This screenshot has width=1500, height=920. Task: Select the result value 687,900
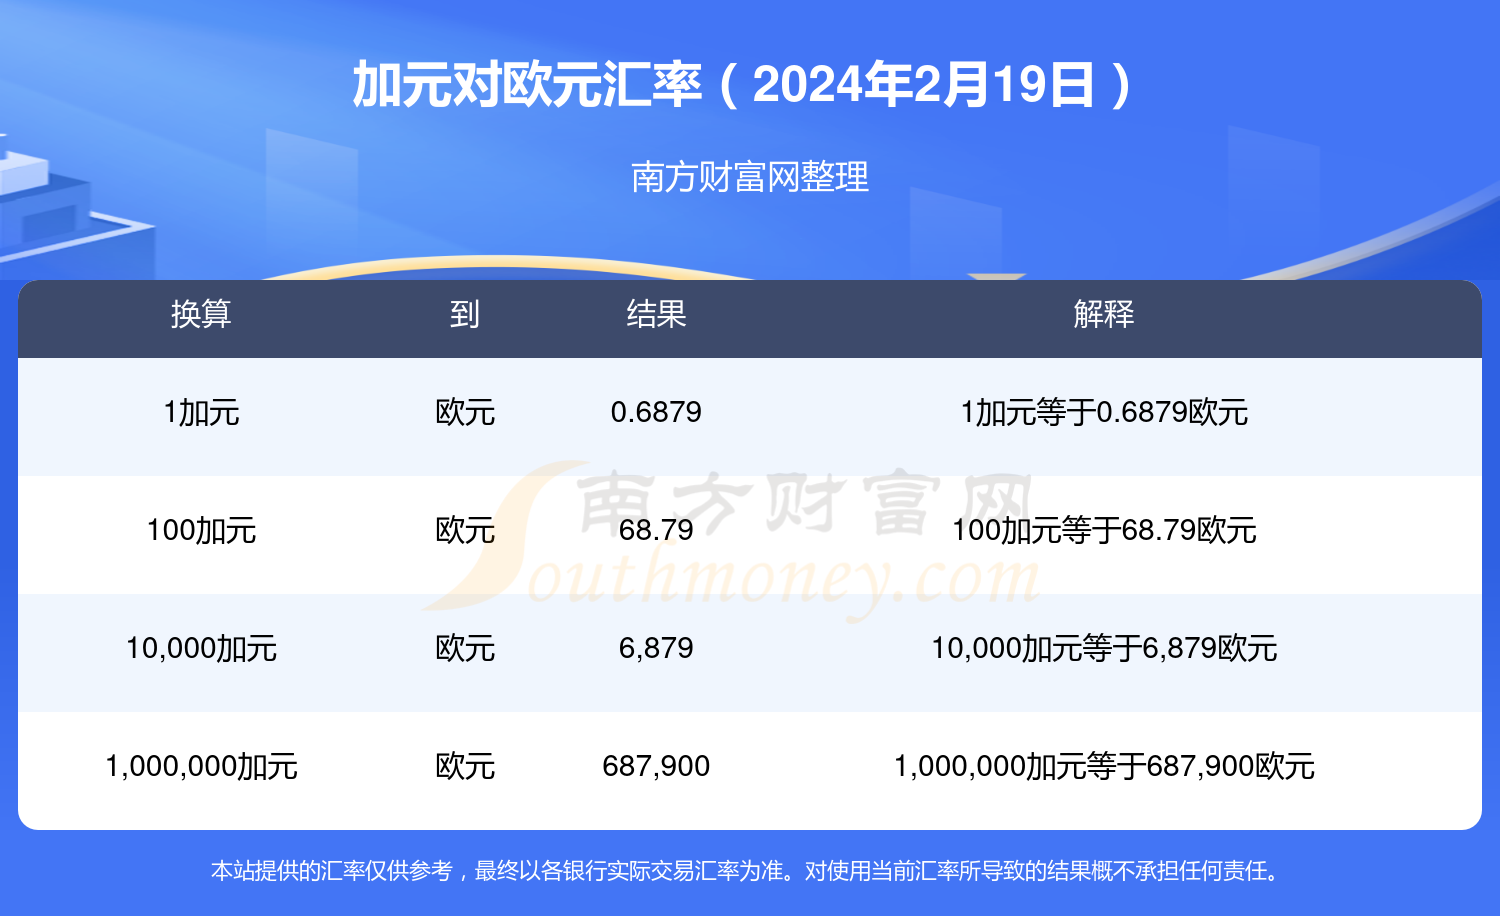click(656, 766)
